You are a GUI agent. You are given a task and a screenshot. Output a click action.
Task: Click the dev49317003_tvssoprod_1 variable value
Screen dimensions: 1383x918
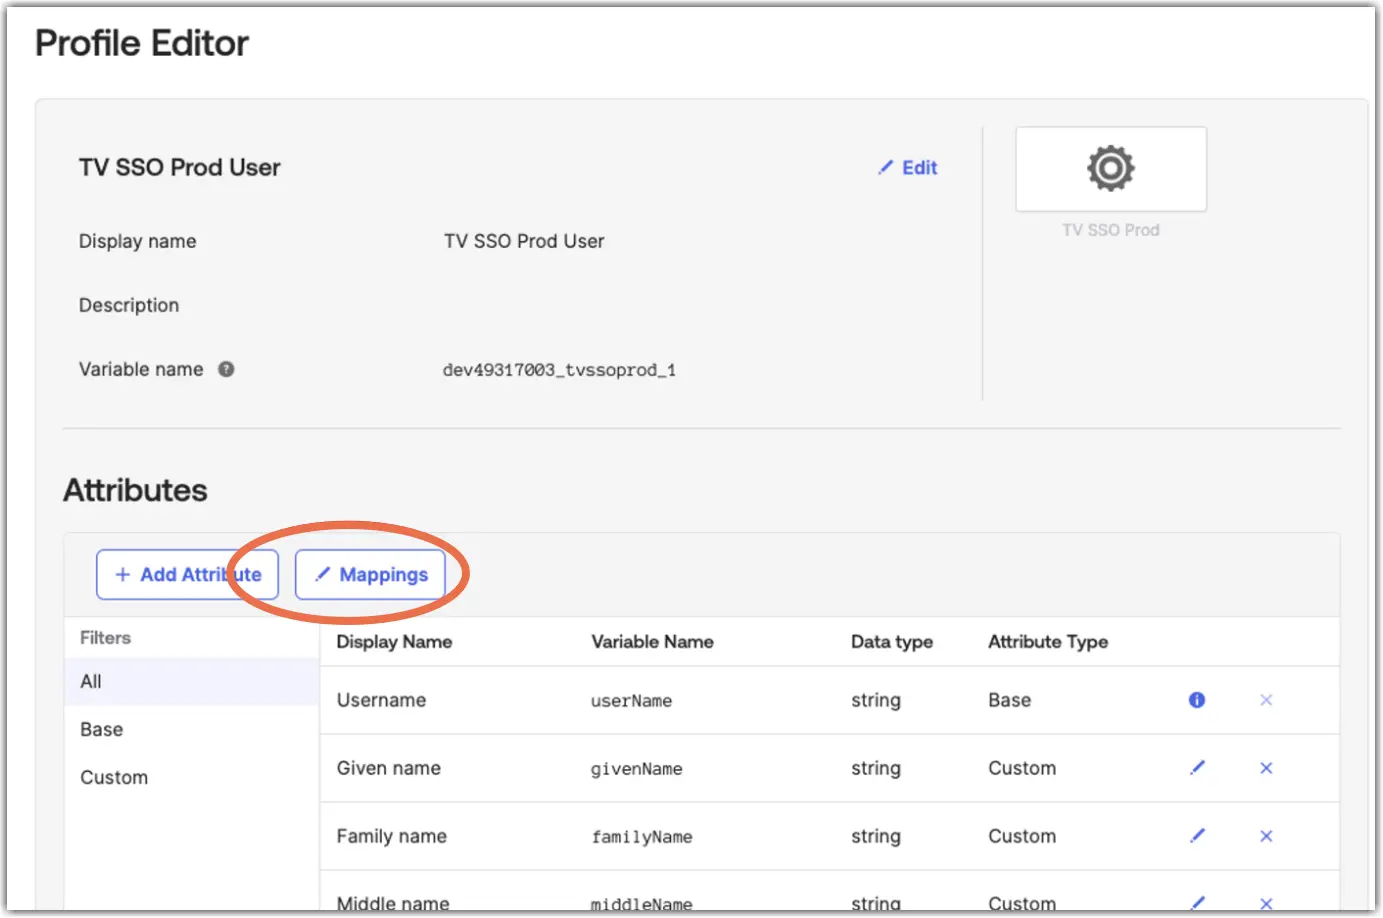coord(559,370)
